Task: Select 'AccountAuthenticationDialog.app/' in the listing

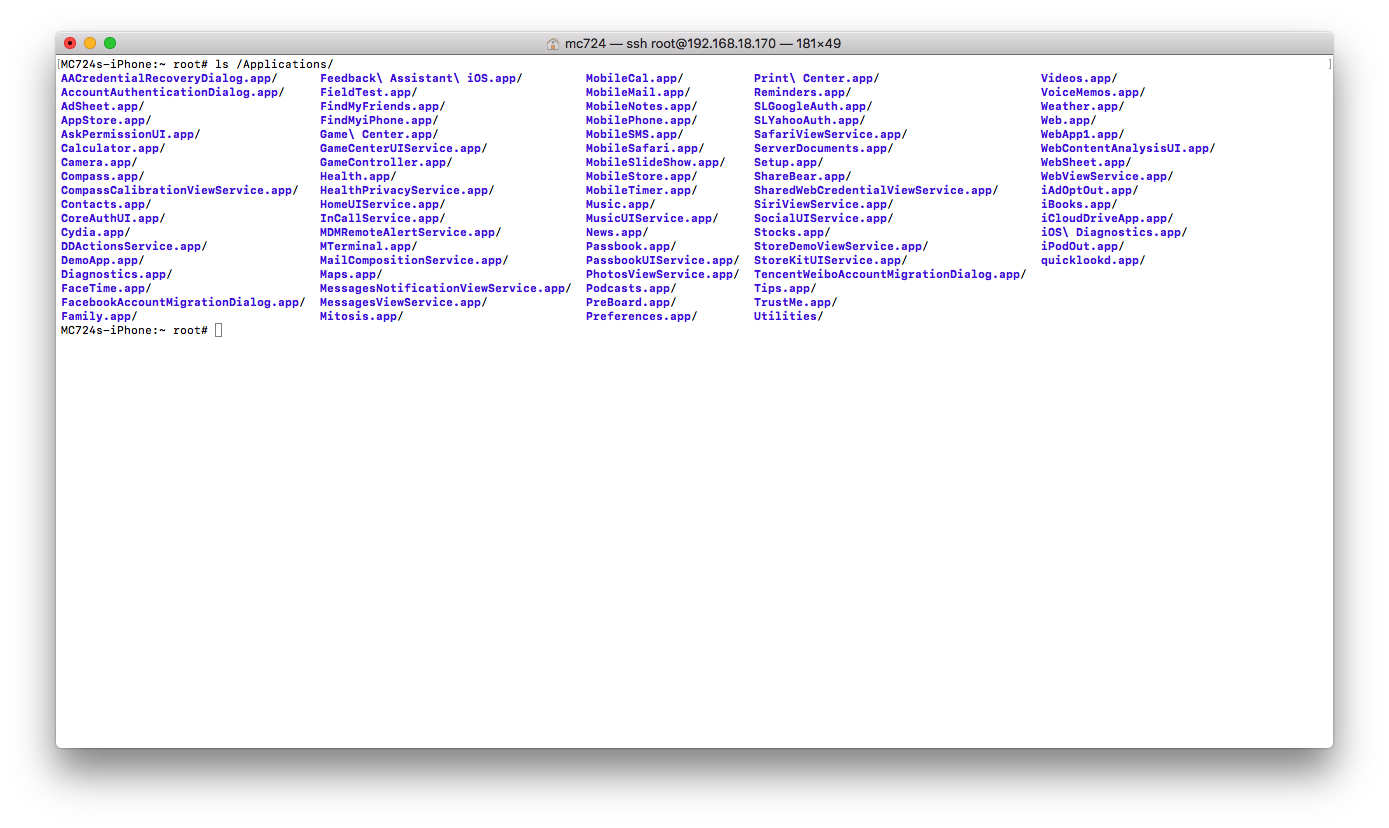Action: 173,92
